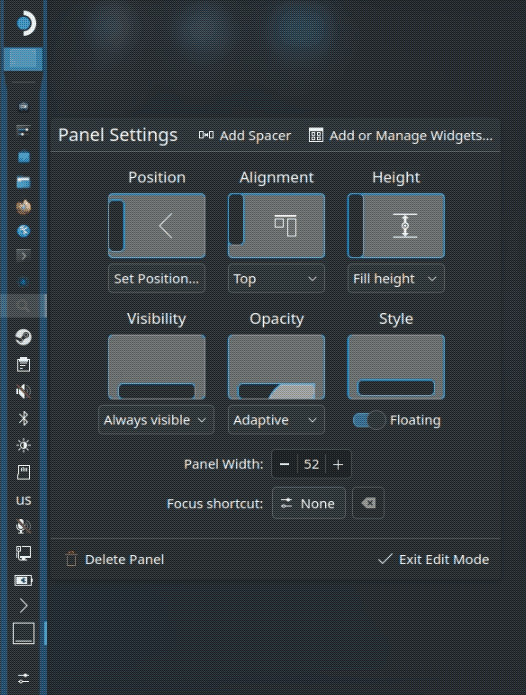Viewport: 526px width, 695px height.
Task: Click Delete Panel
Action: pos(115,559)
